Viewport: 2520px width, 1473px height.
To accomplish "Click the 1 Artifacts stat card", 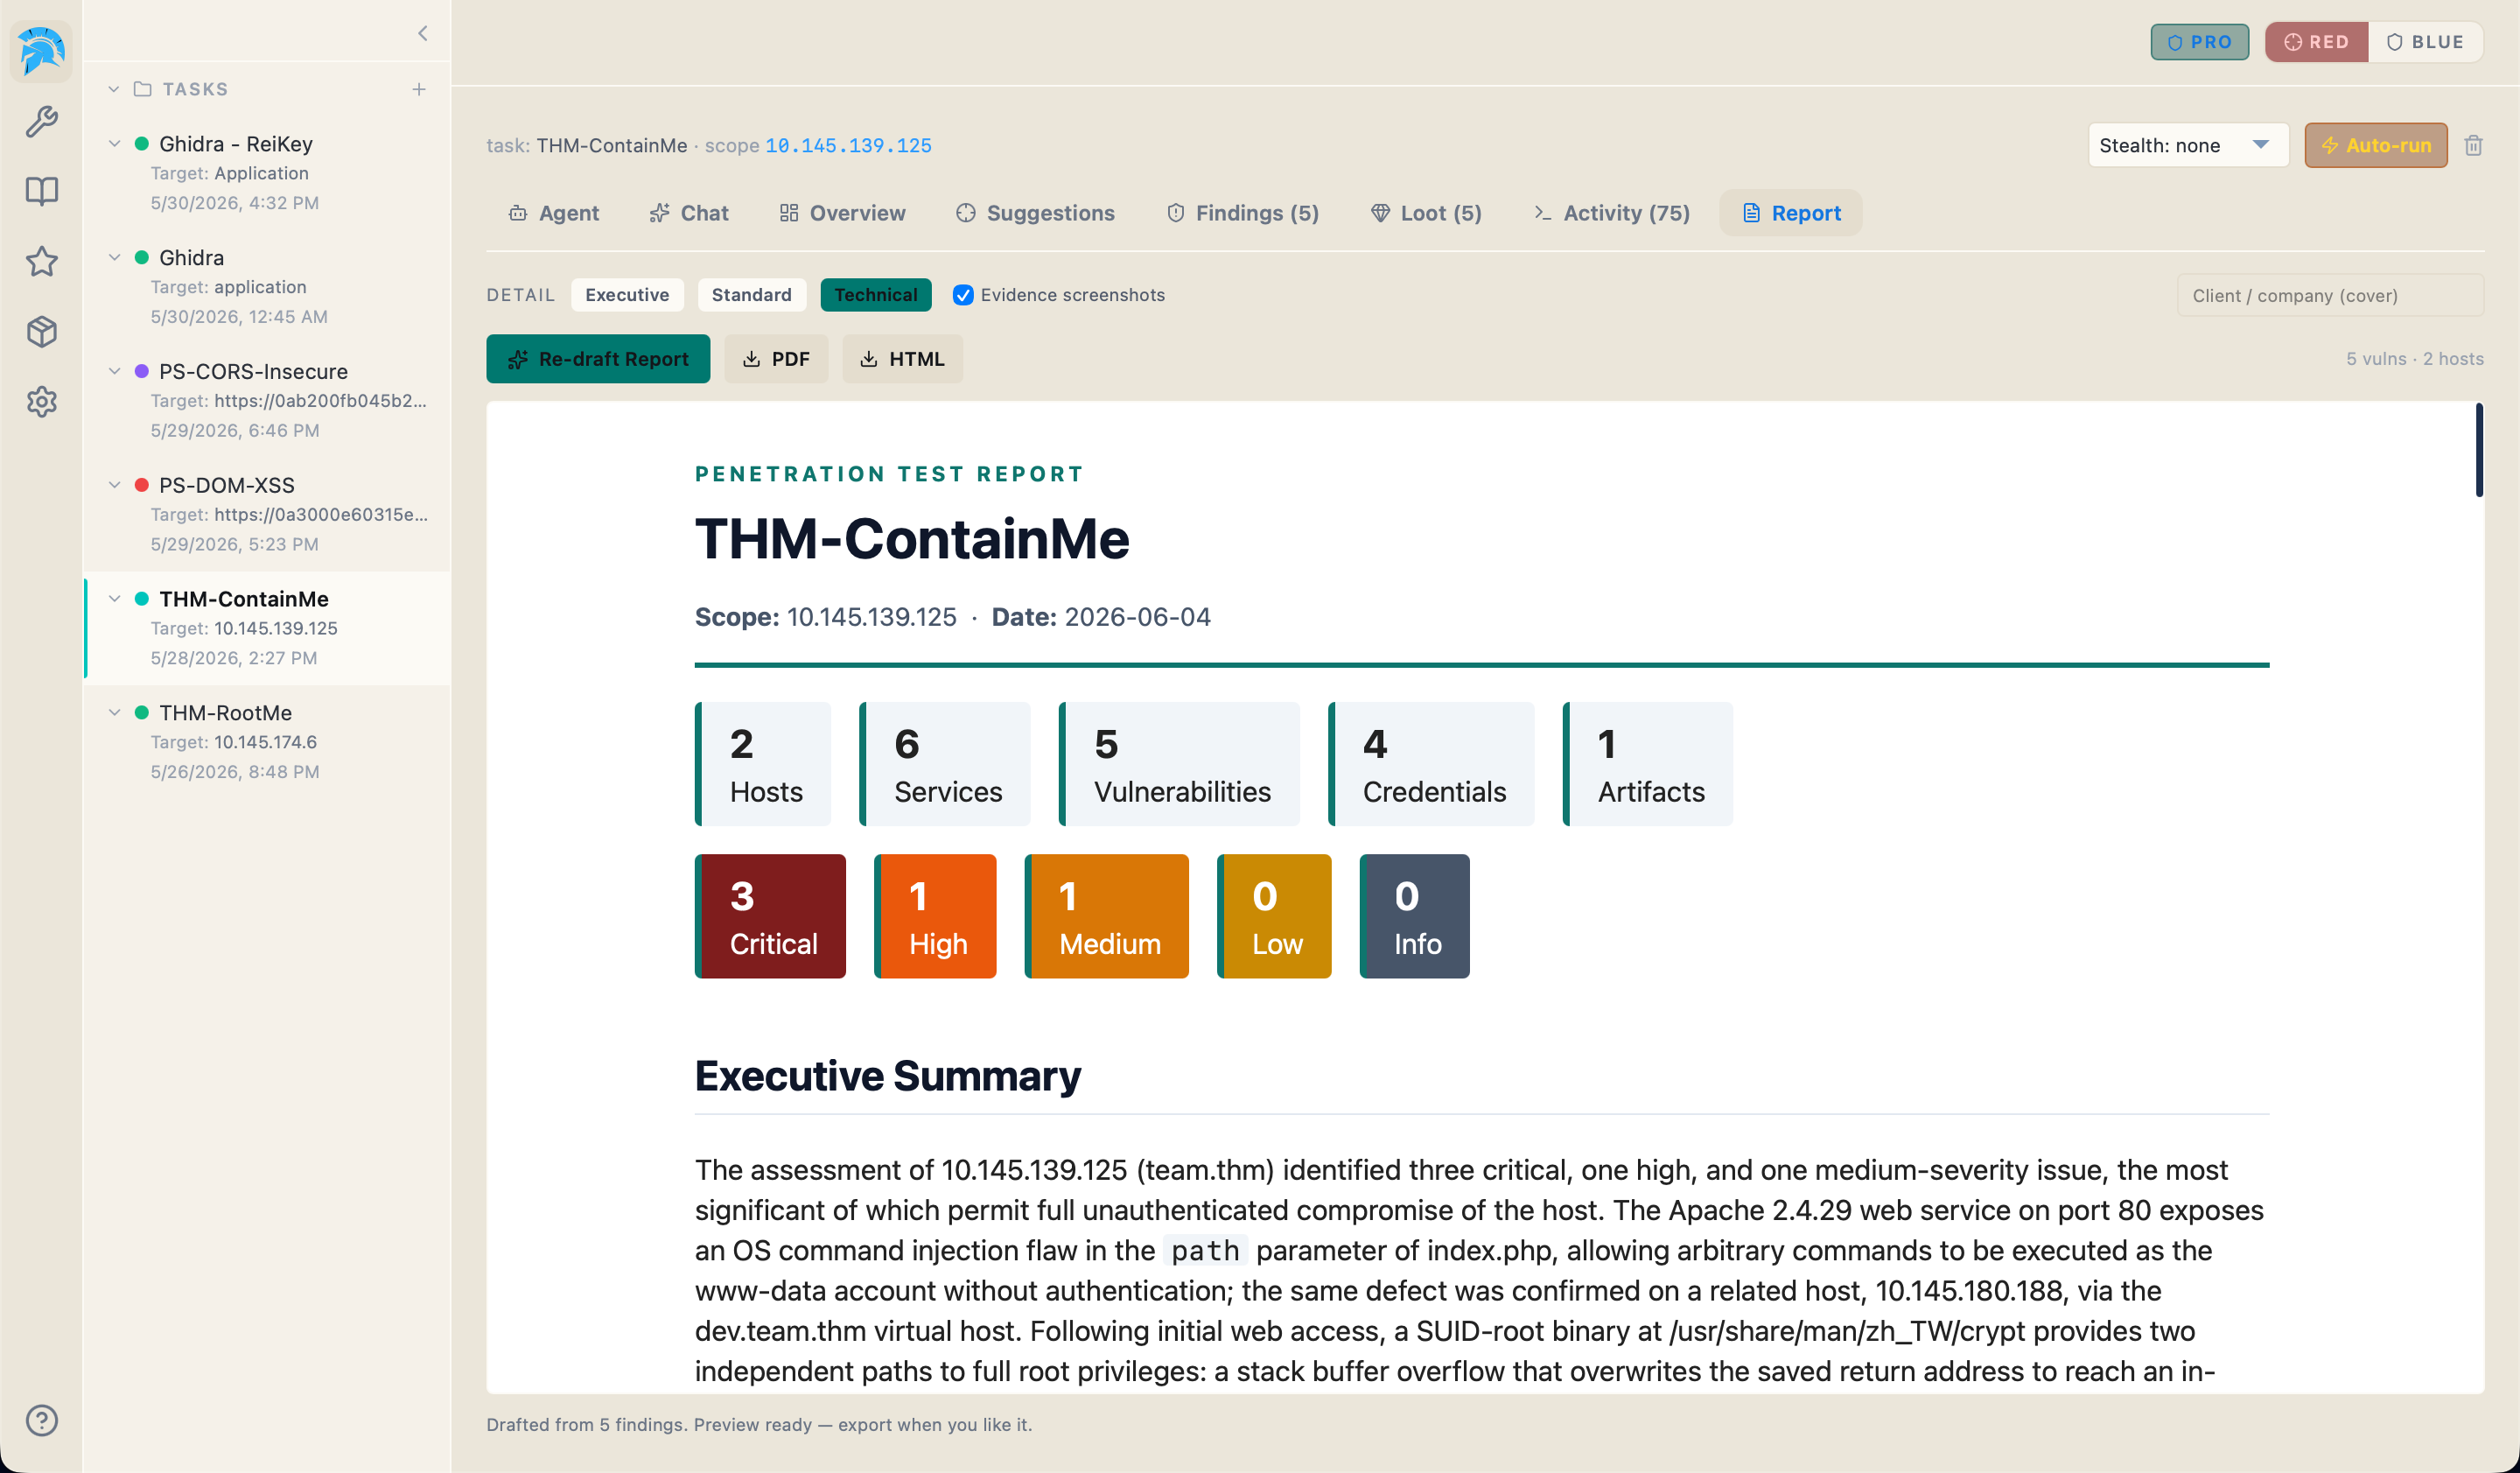I will (1647, 764).
